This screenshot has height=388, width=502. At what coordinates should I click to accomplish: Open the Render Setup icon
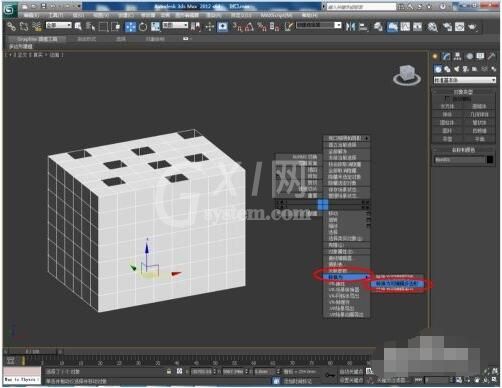click(447, 27)
